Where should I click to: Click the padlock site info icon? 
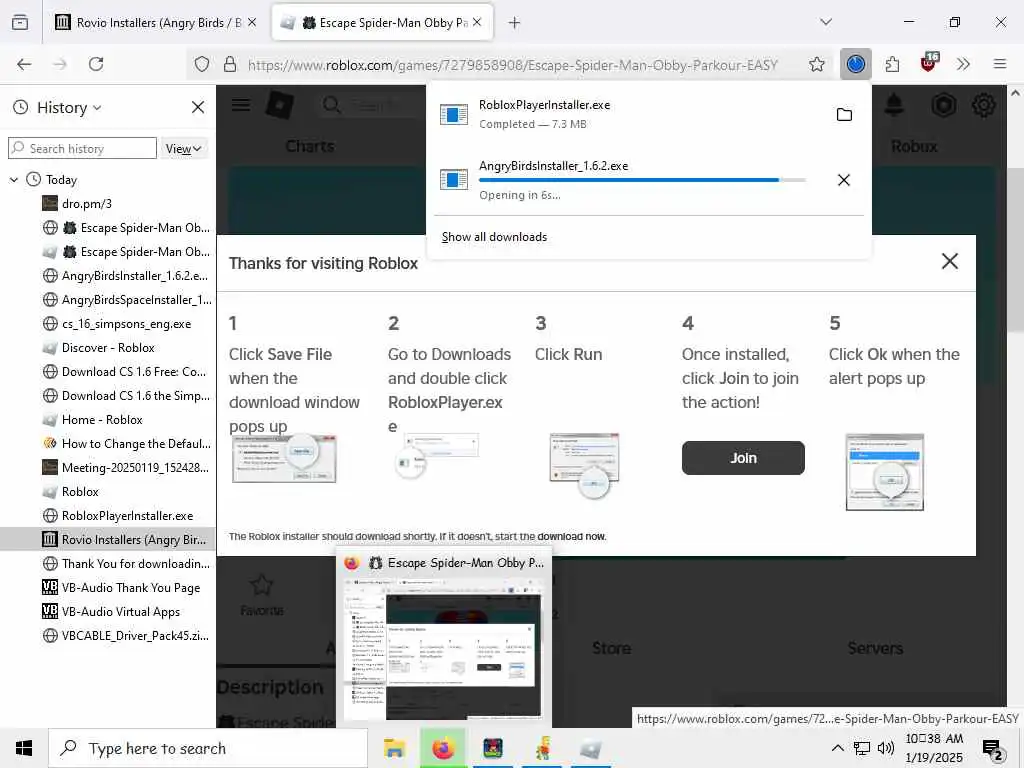click(x=229, y=64)
